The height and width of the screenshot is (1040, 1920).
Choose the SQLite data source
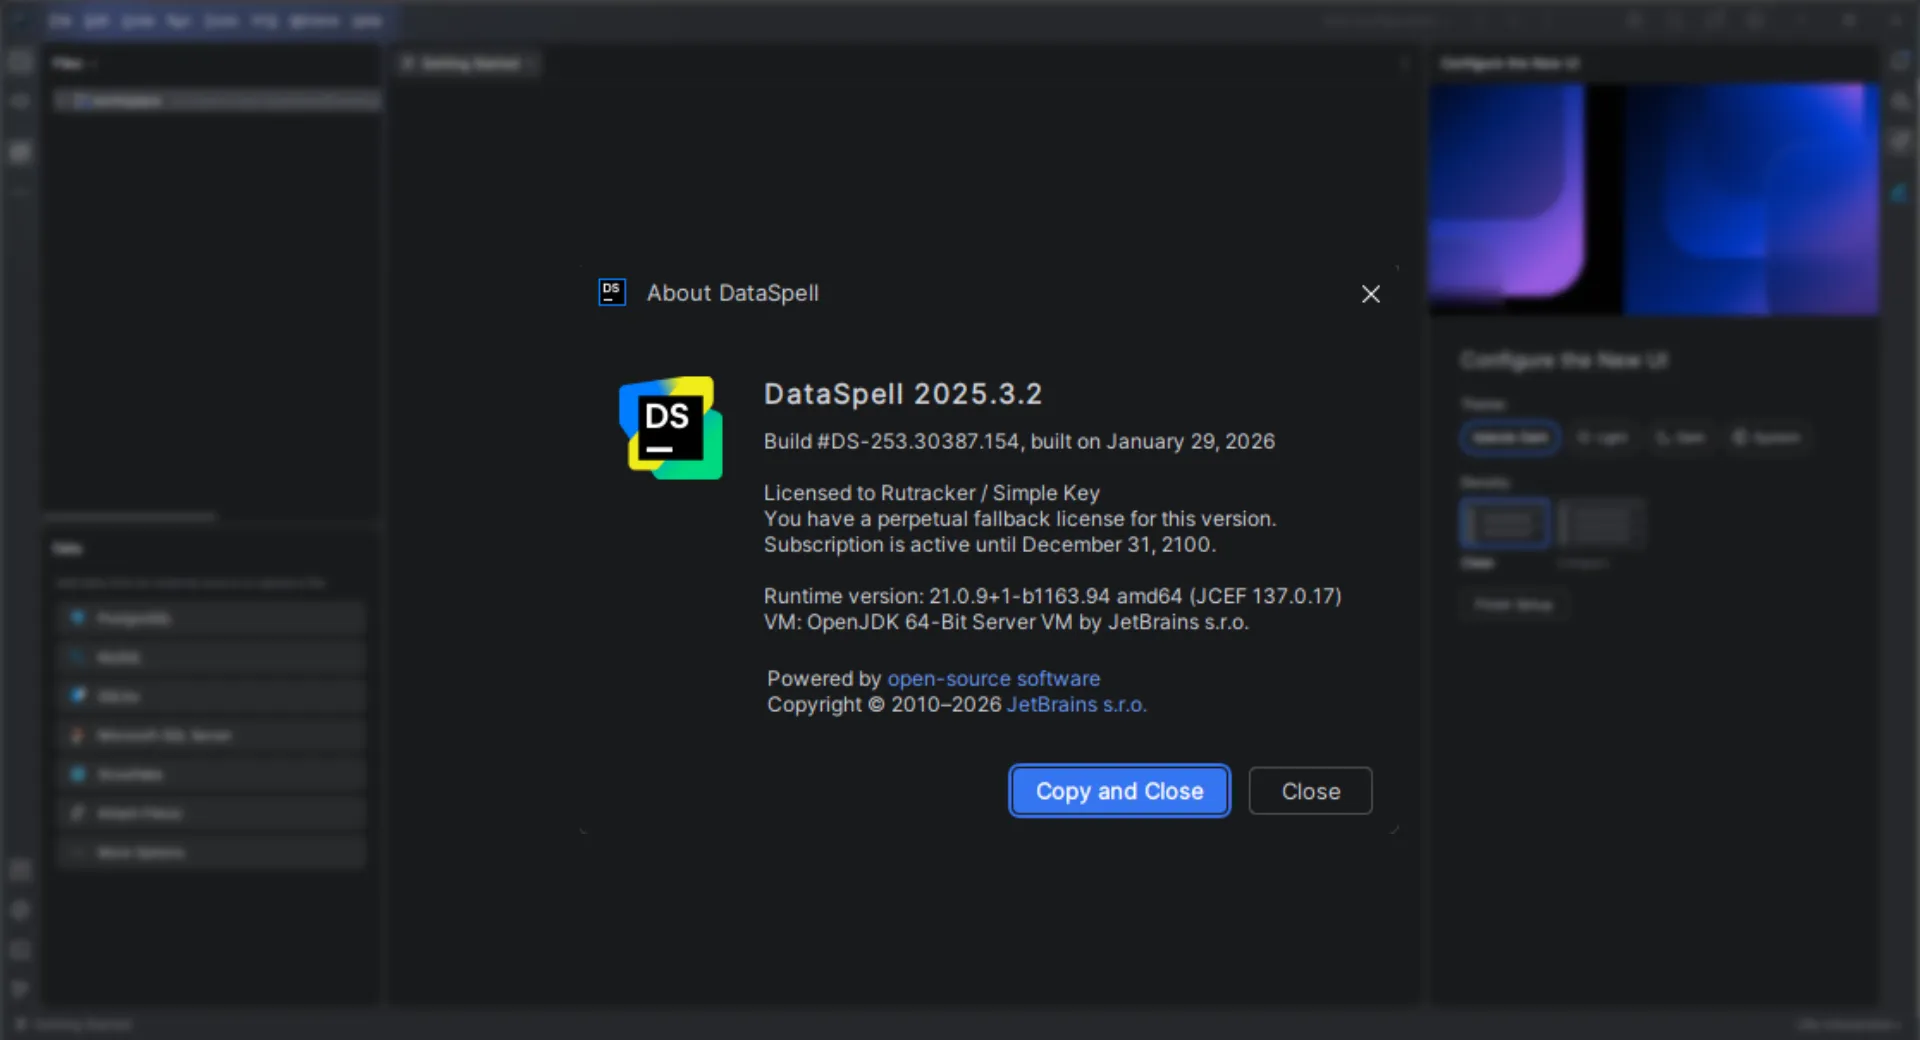(x=212, y=697)
